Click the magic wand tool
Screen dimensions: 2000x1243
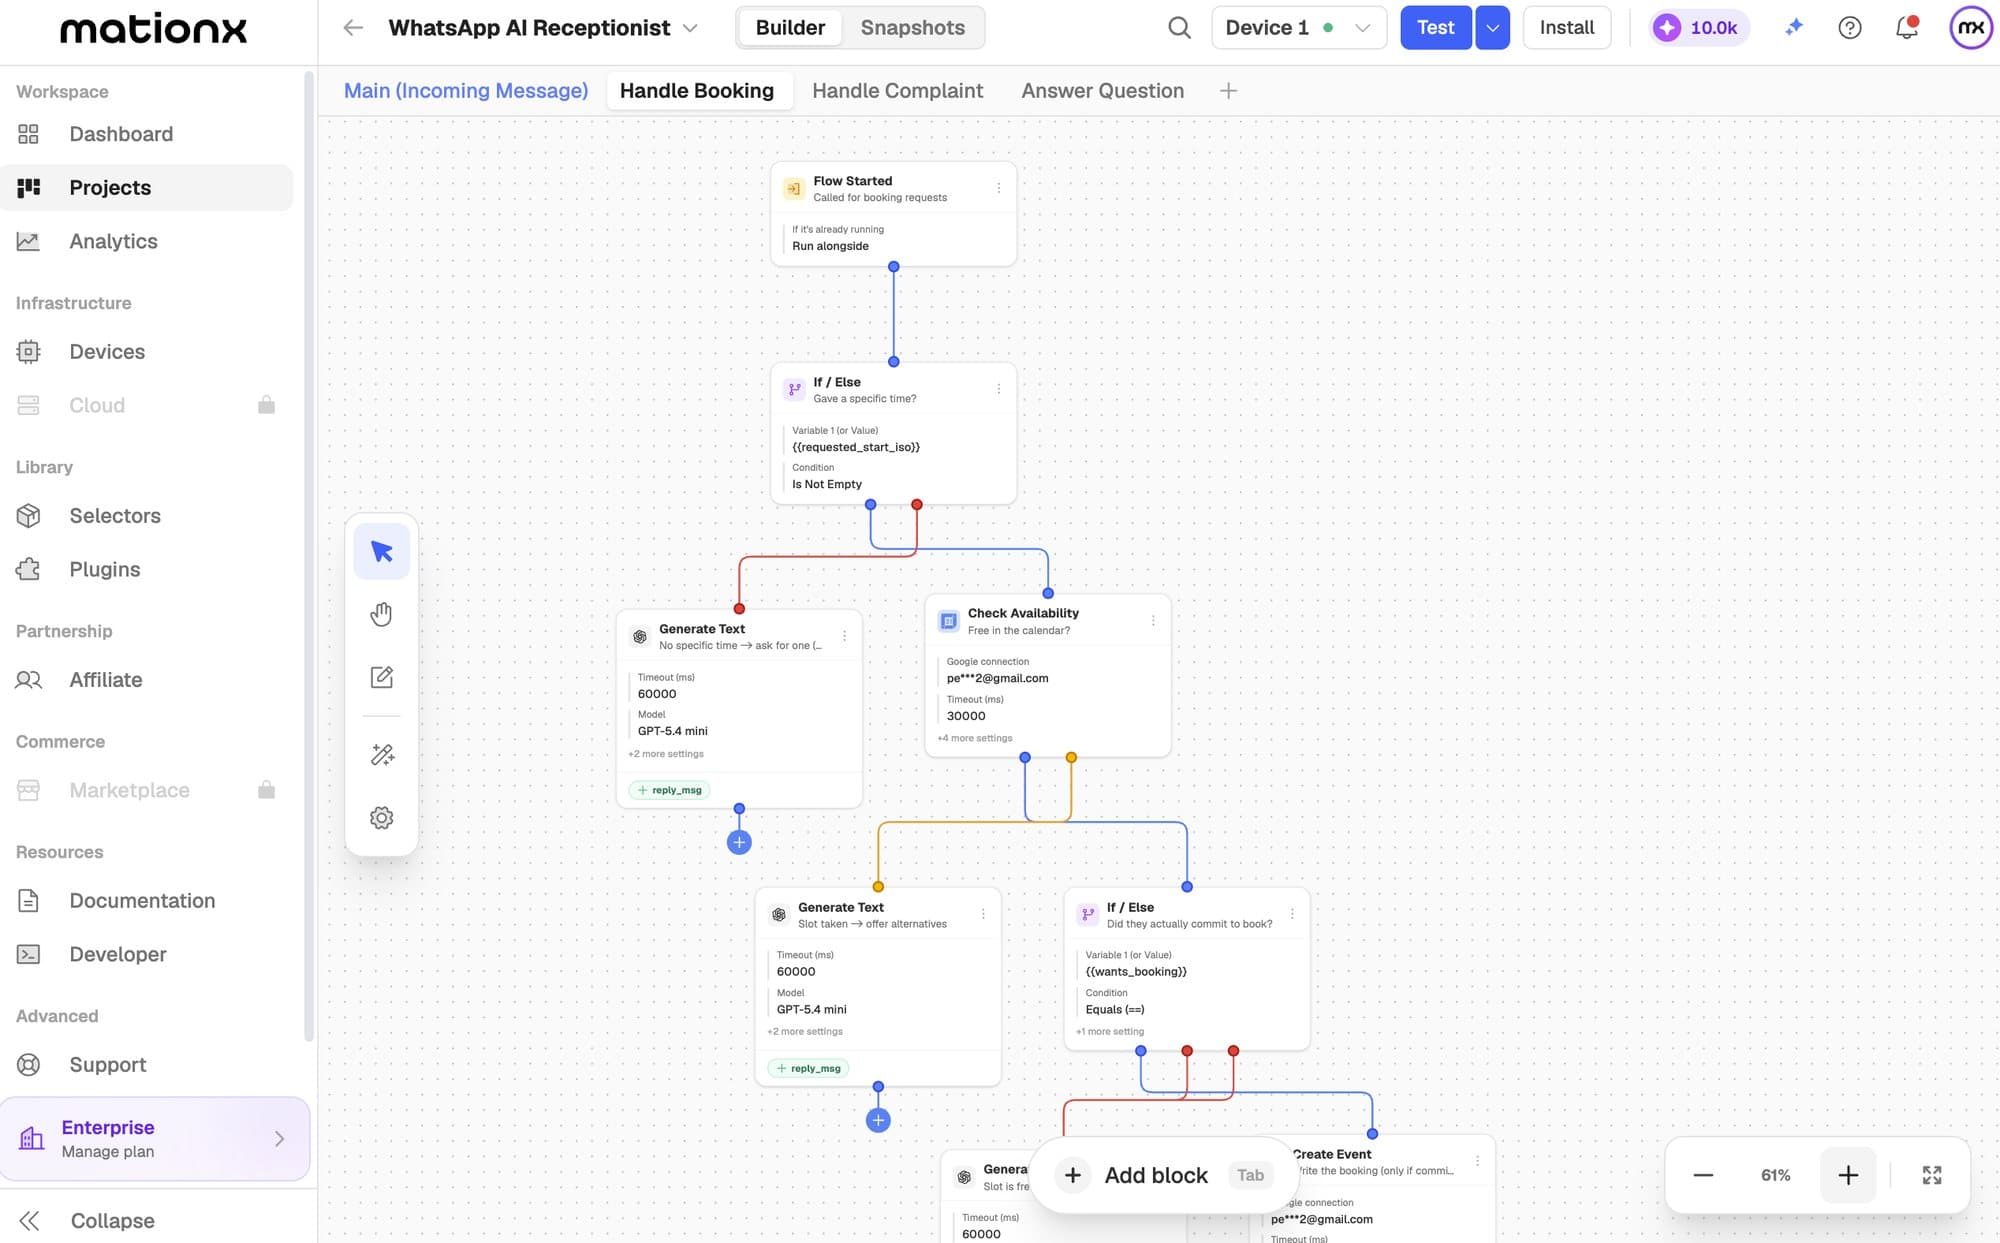point(381,754)
